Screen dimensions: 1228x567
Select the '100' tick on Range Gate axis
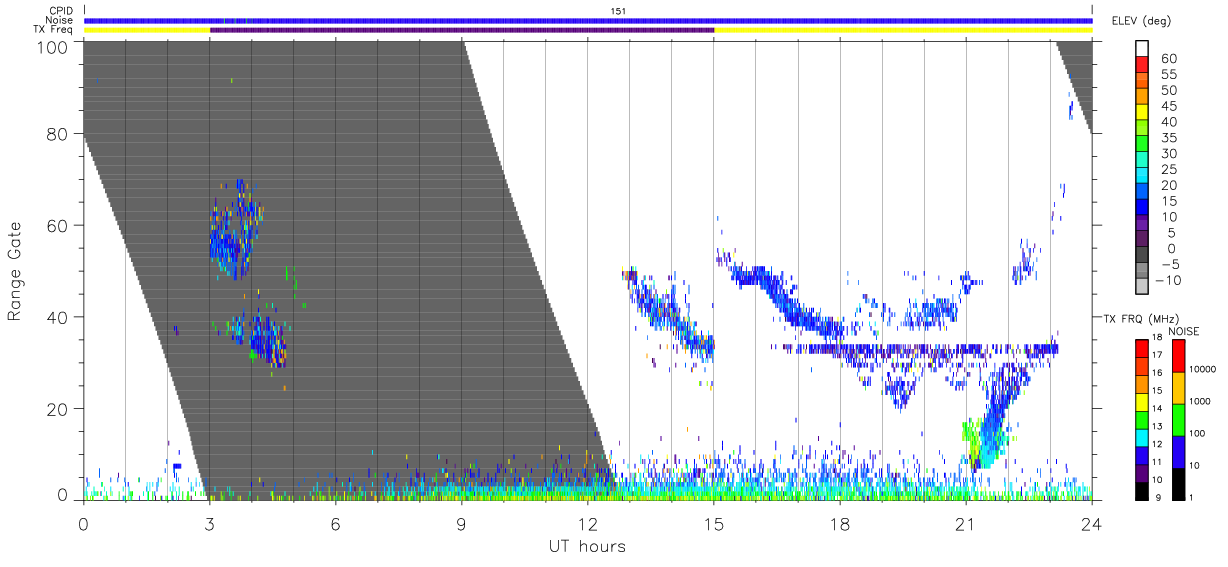coord(54,47)
